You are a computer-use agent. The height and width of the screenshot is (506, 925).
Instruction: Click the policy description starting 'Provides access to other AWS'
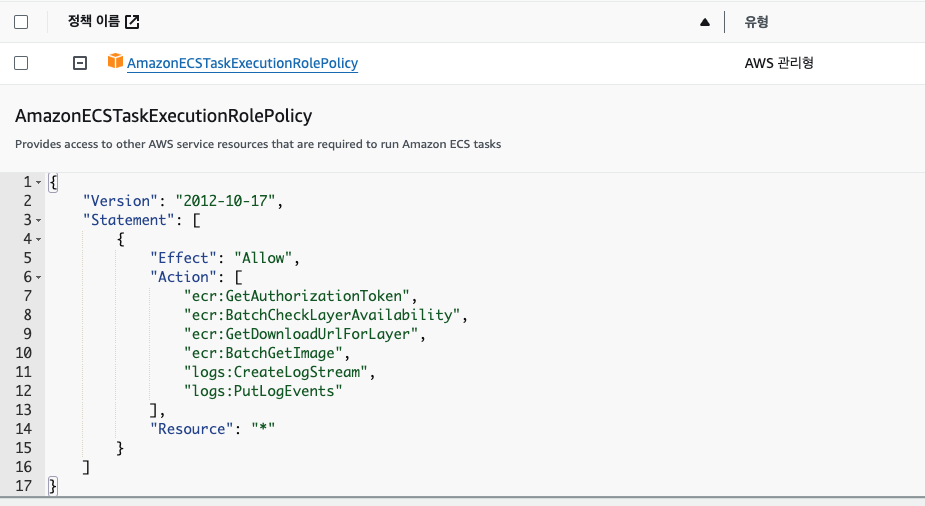point(258,144)
